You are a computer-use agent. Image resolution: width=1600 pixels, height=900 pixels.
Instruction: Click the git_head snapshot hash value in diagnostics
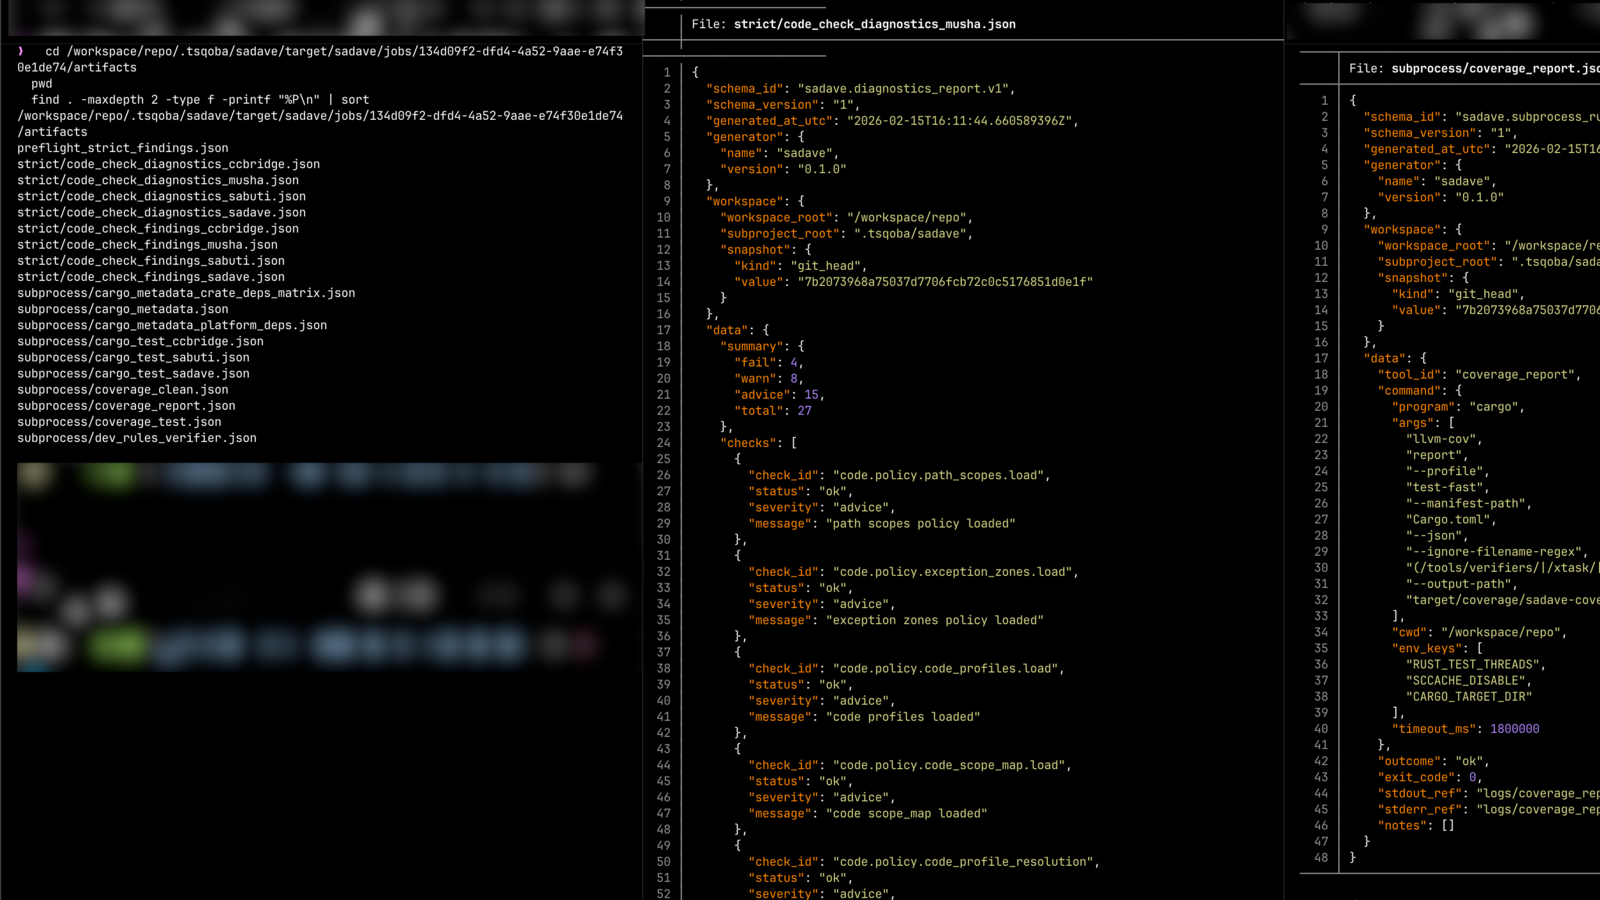click(x=945, y=282)
